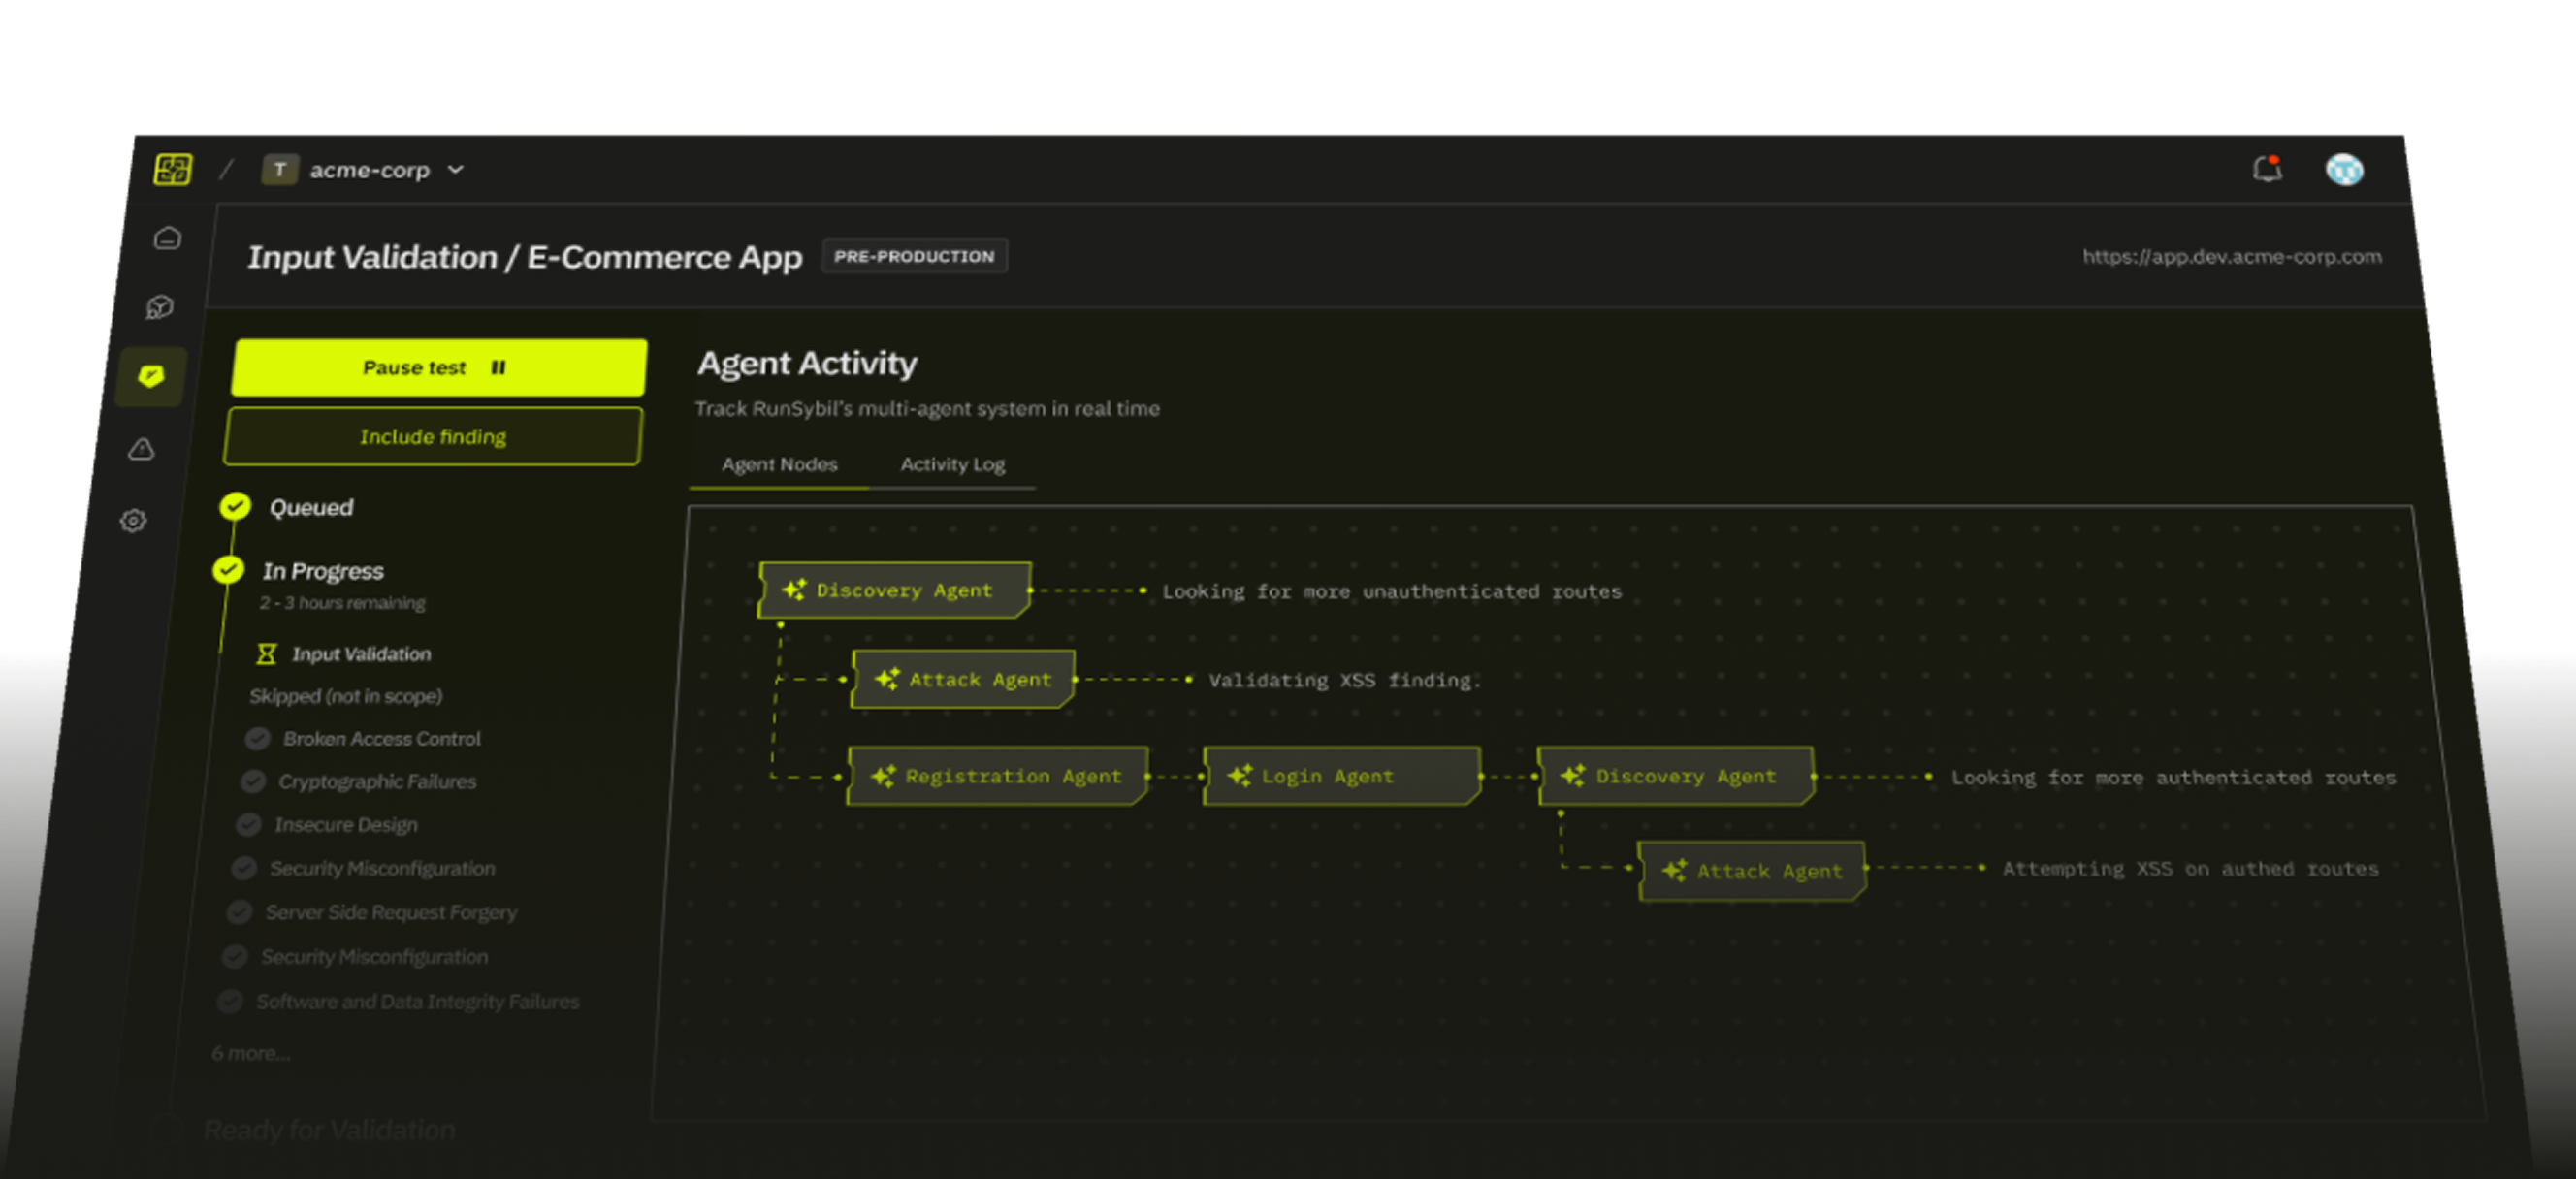
Task: Click the Pause test button
Action: tap(437, 367)
